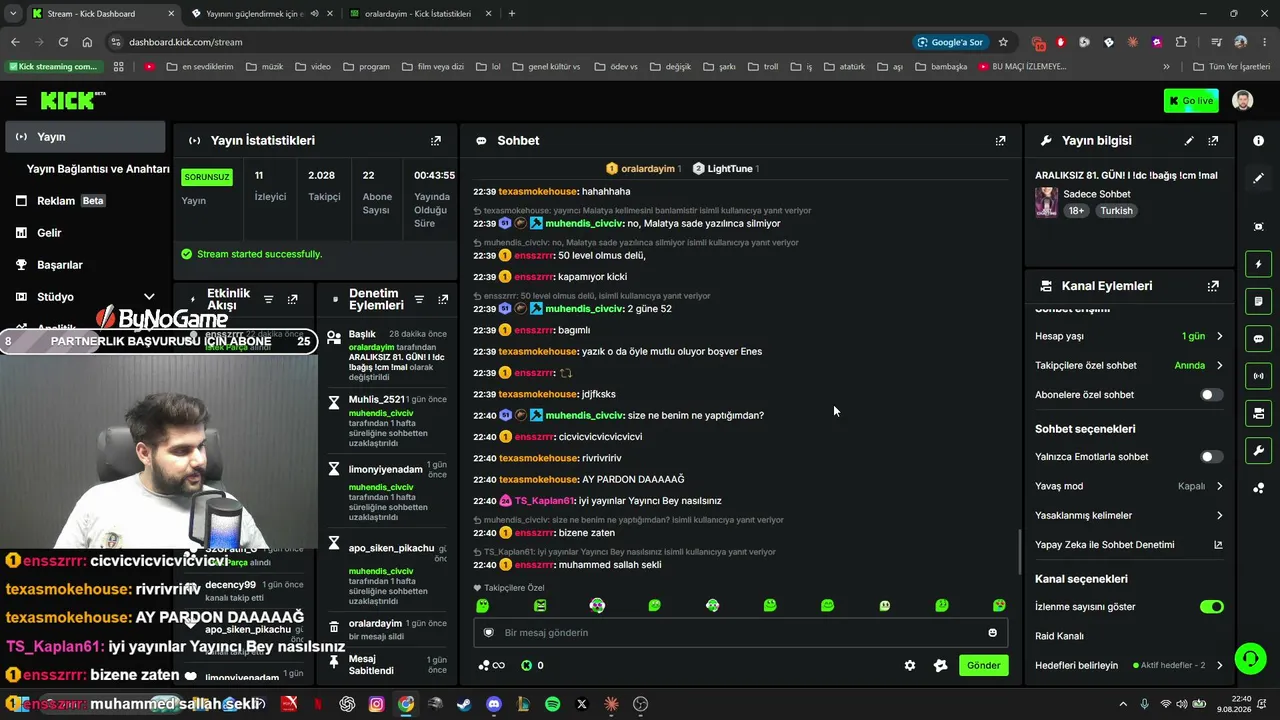Reload the page in the browser
The image size is (1280, 720).
click(63, 42)
